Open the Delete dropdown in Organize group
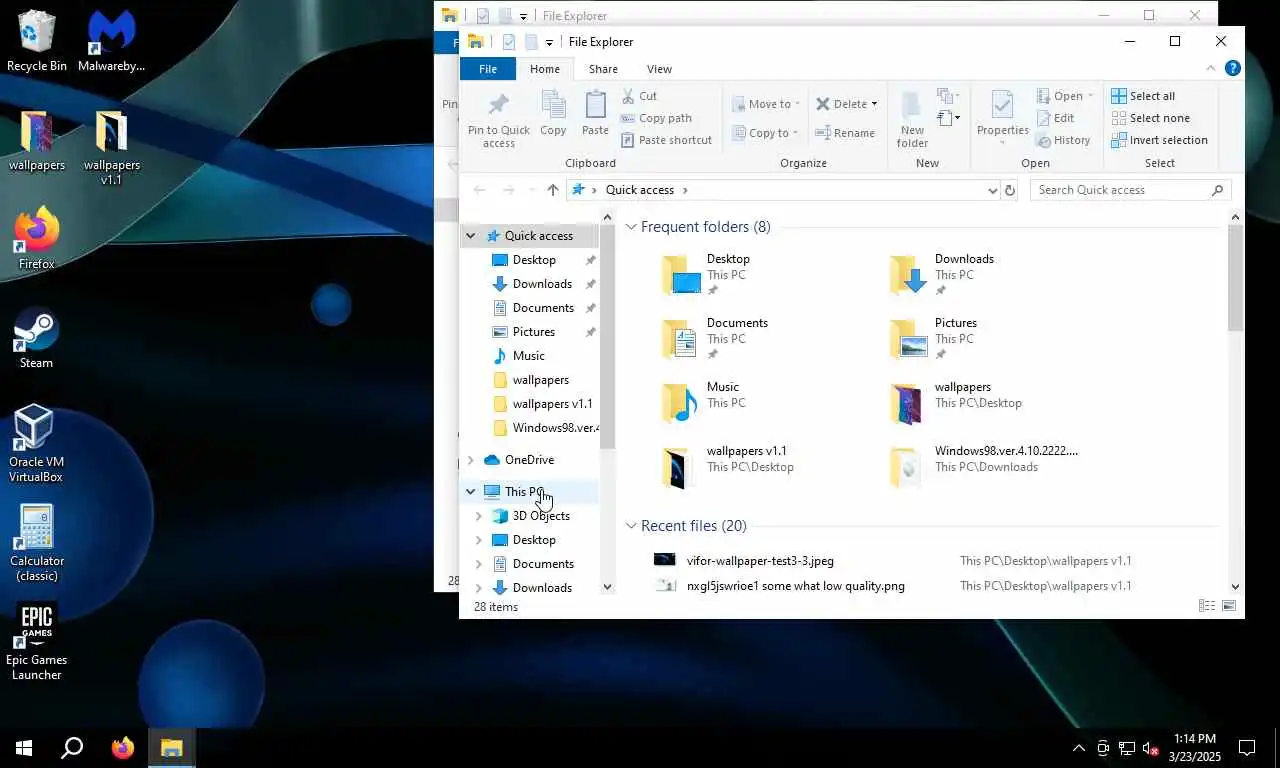The height and width of the screenshot is (768, 1280). [x=846, y=104]
